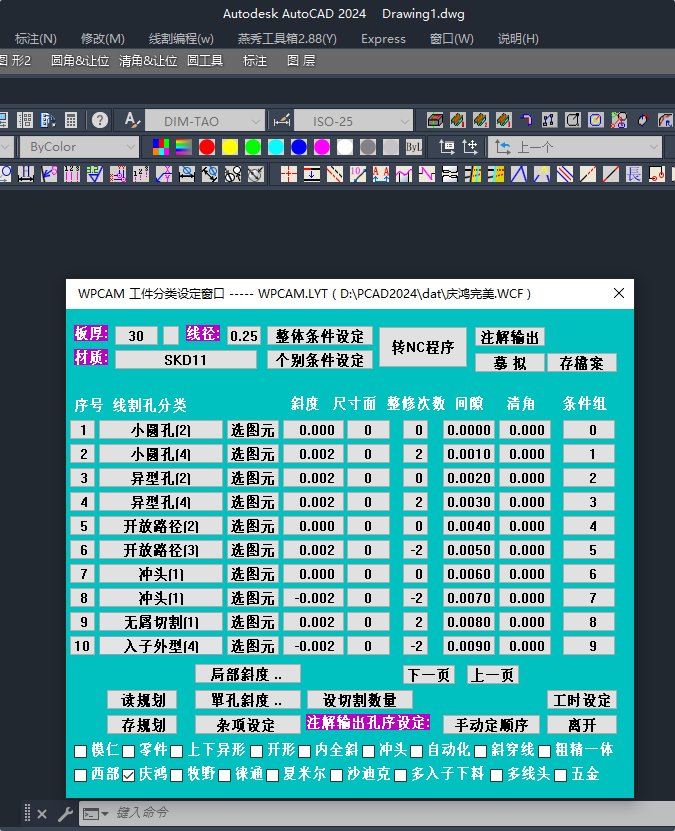Enable the 模仁 checkbox
The width and height of the screenshot is (675, 831).
click(81, 751)
